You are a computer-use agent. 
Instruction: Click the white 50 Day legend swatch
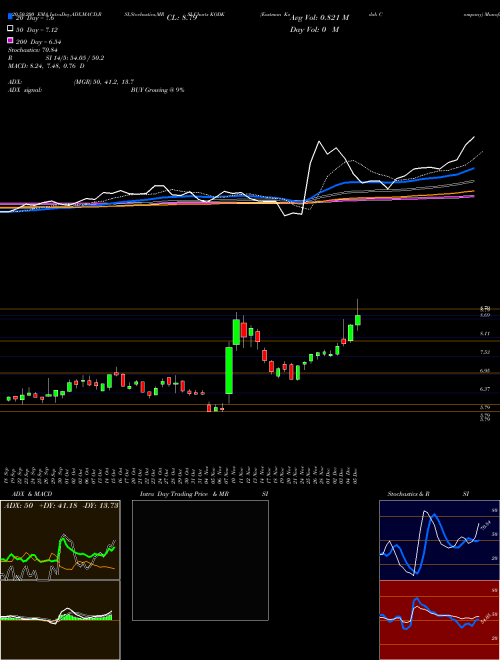10,29
